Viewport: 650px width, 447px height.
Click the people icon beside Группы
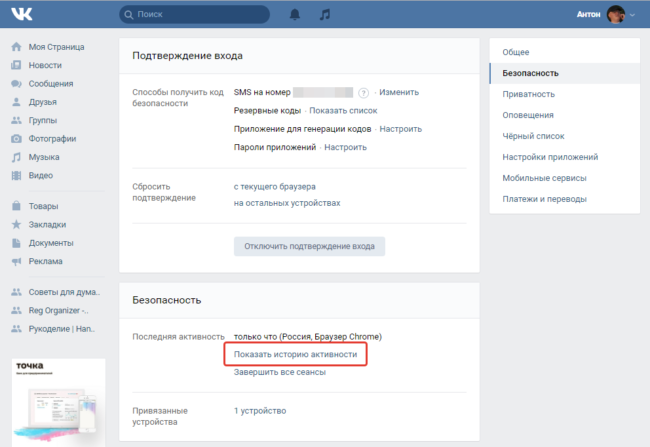pyautogui.click(x=16, y=120)
